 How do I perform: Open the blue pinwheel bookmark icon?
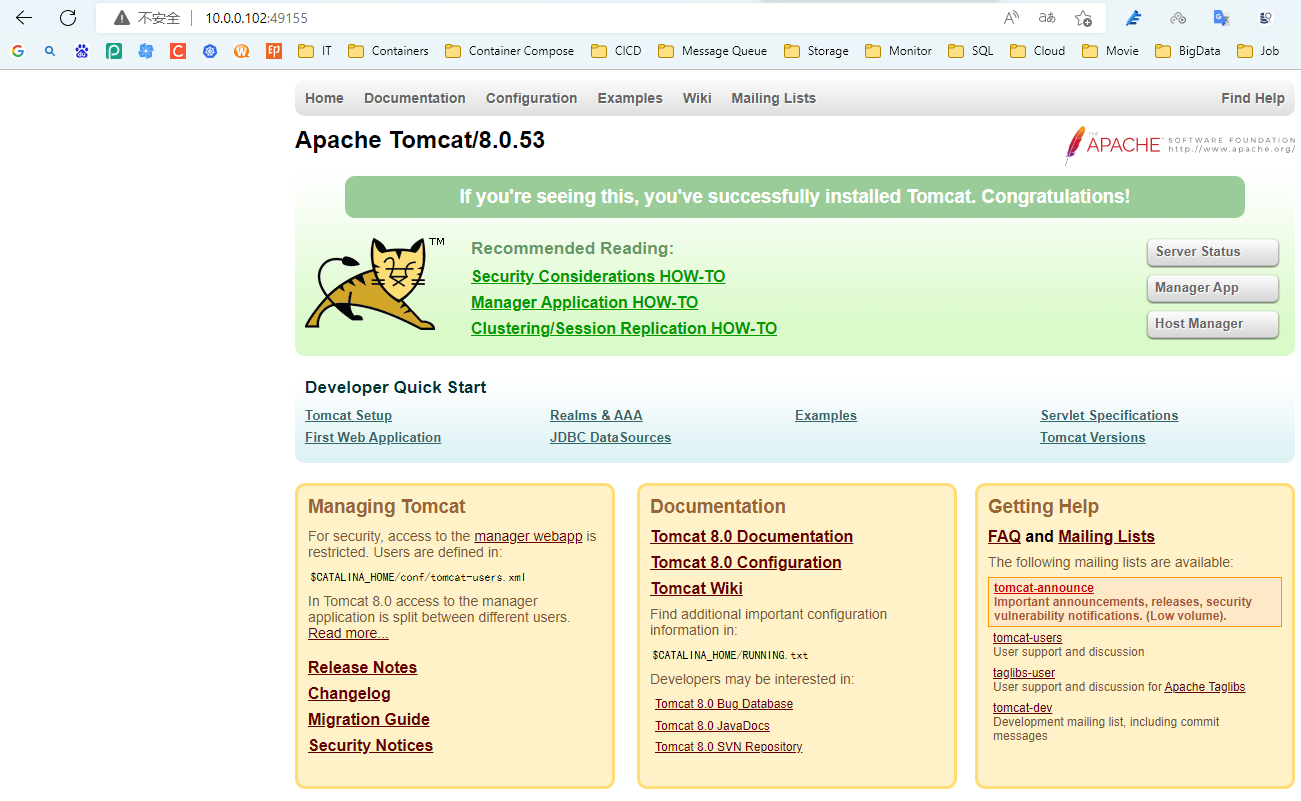tap(146, 51)
